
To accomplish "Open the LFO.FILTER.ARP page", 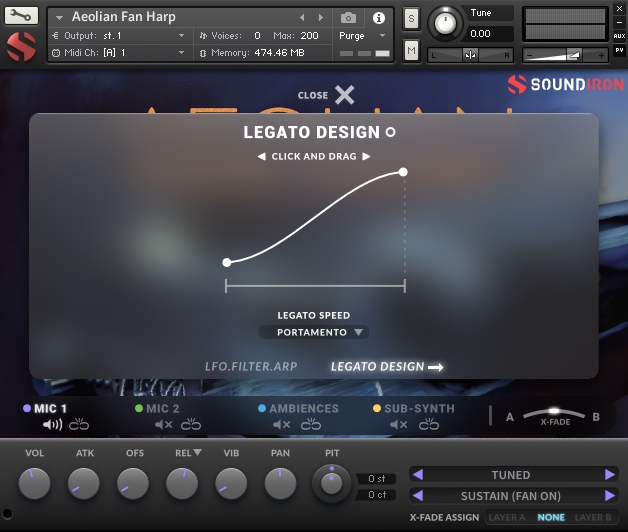I will tap(251, 367).
